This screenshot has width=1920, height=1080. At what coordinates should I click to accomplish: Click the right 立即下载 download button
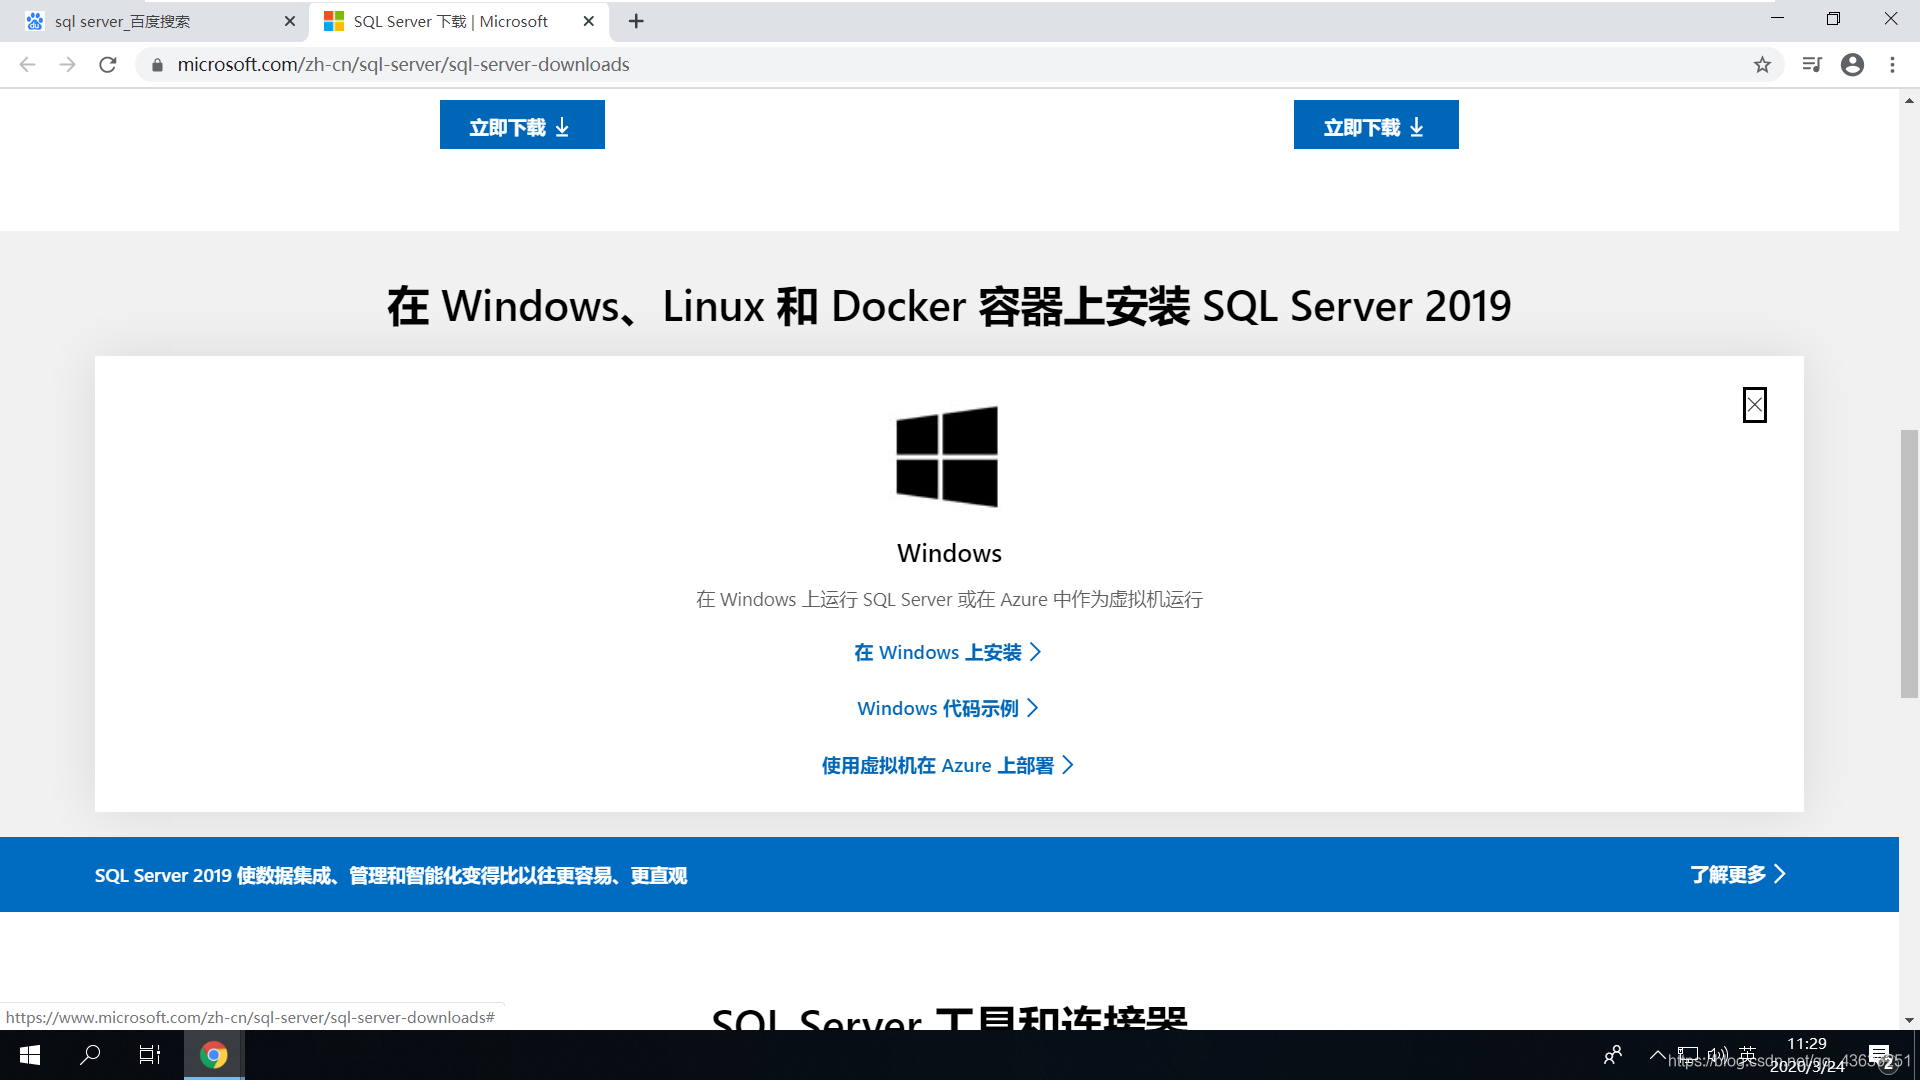[x=1376, y=125]
